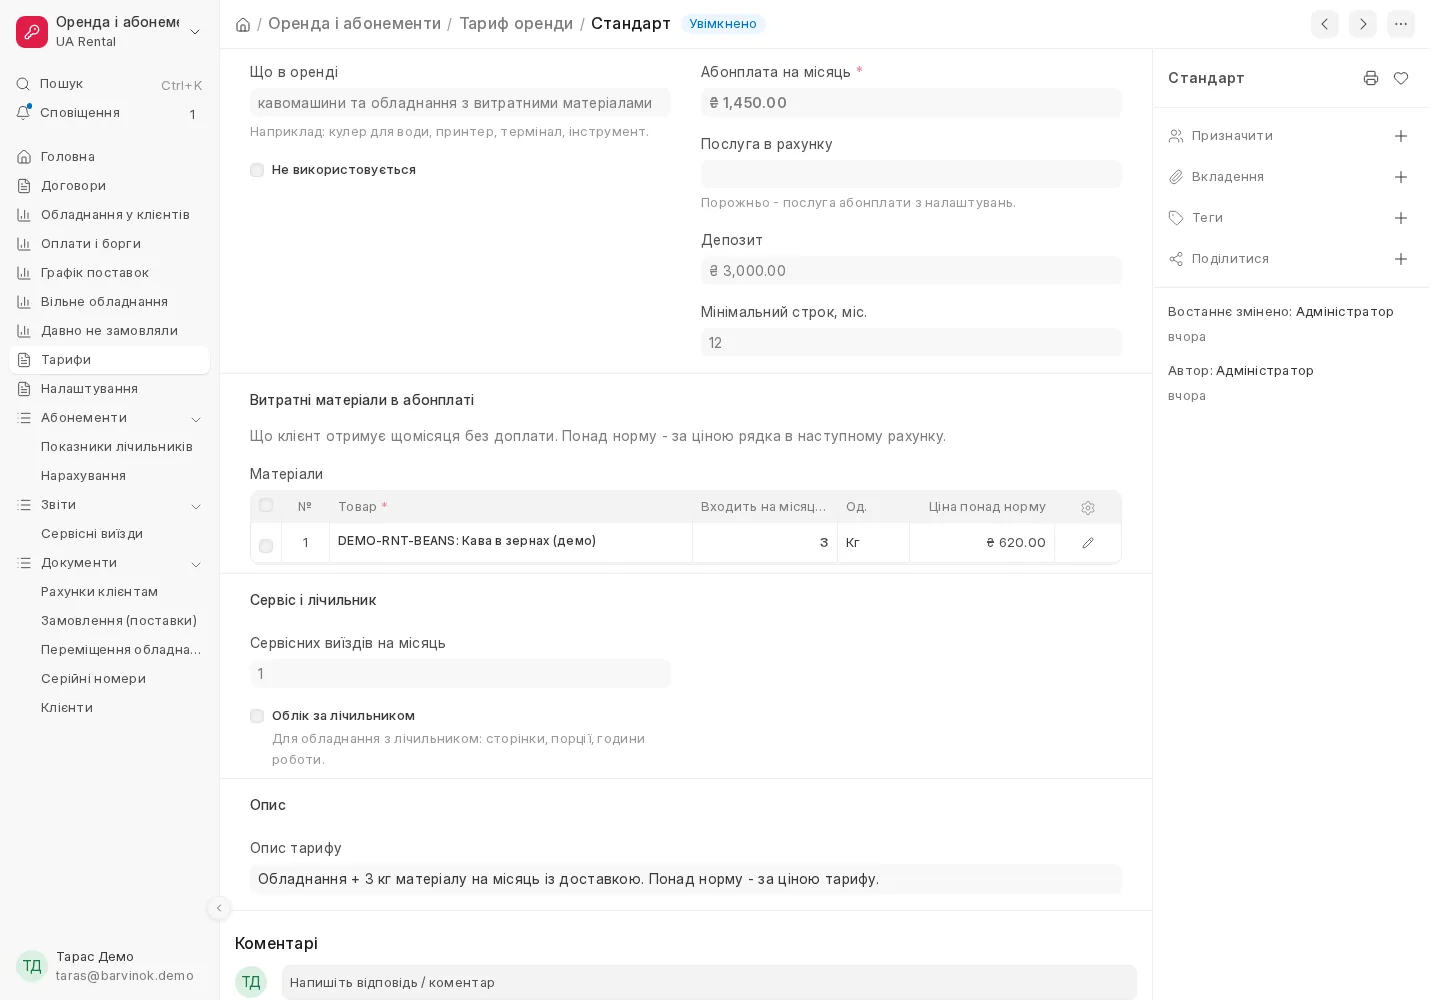
Task: Click the Послуга в рахунку field
Action: point(911,175)
